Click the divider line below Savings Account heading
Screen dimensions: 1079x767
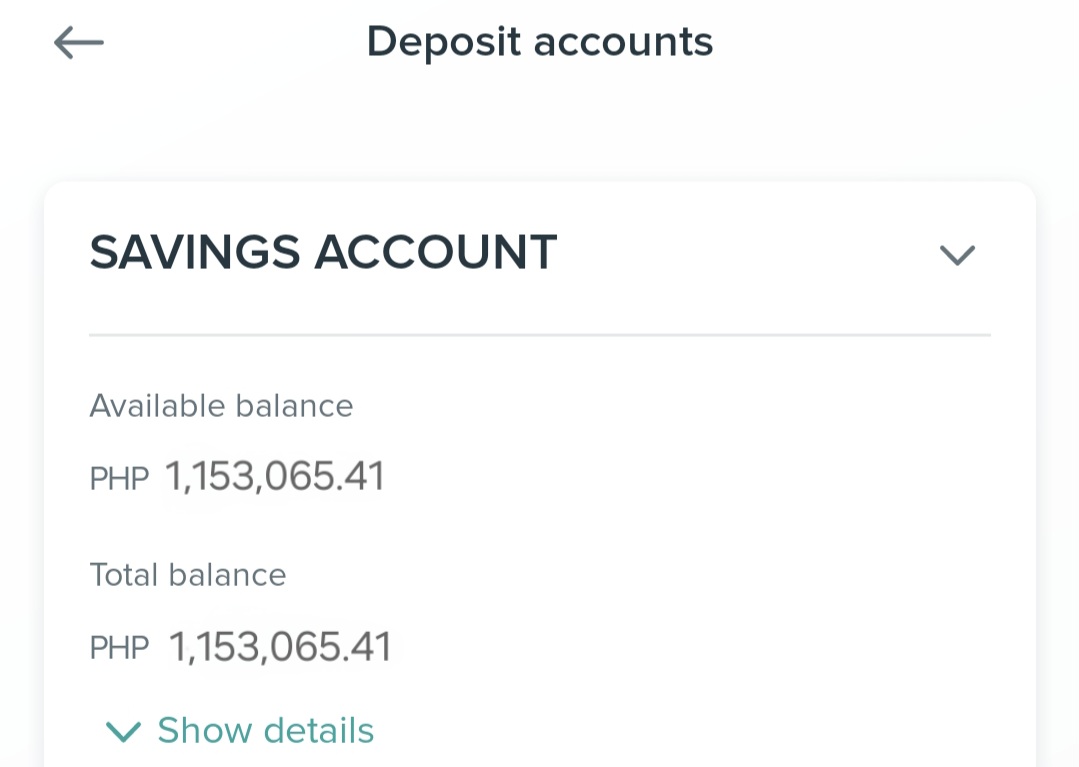click(x=540, y=335)
